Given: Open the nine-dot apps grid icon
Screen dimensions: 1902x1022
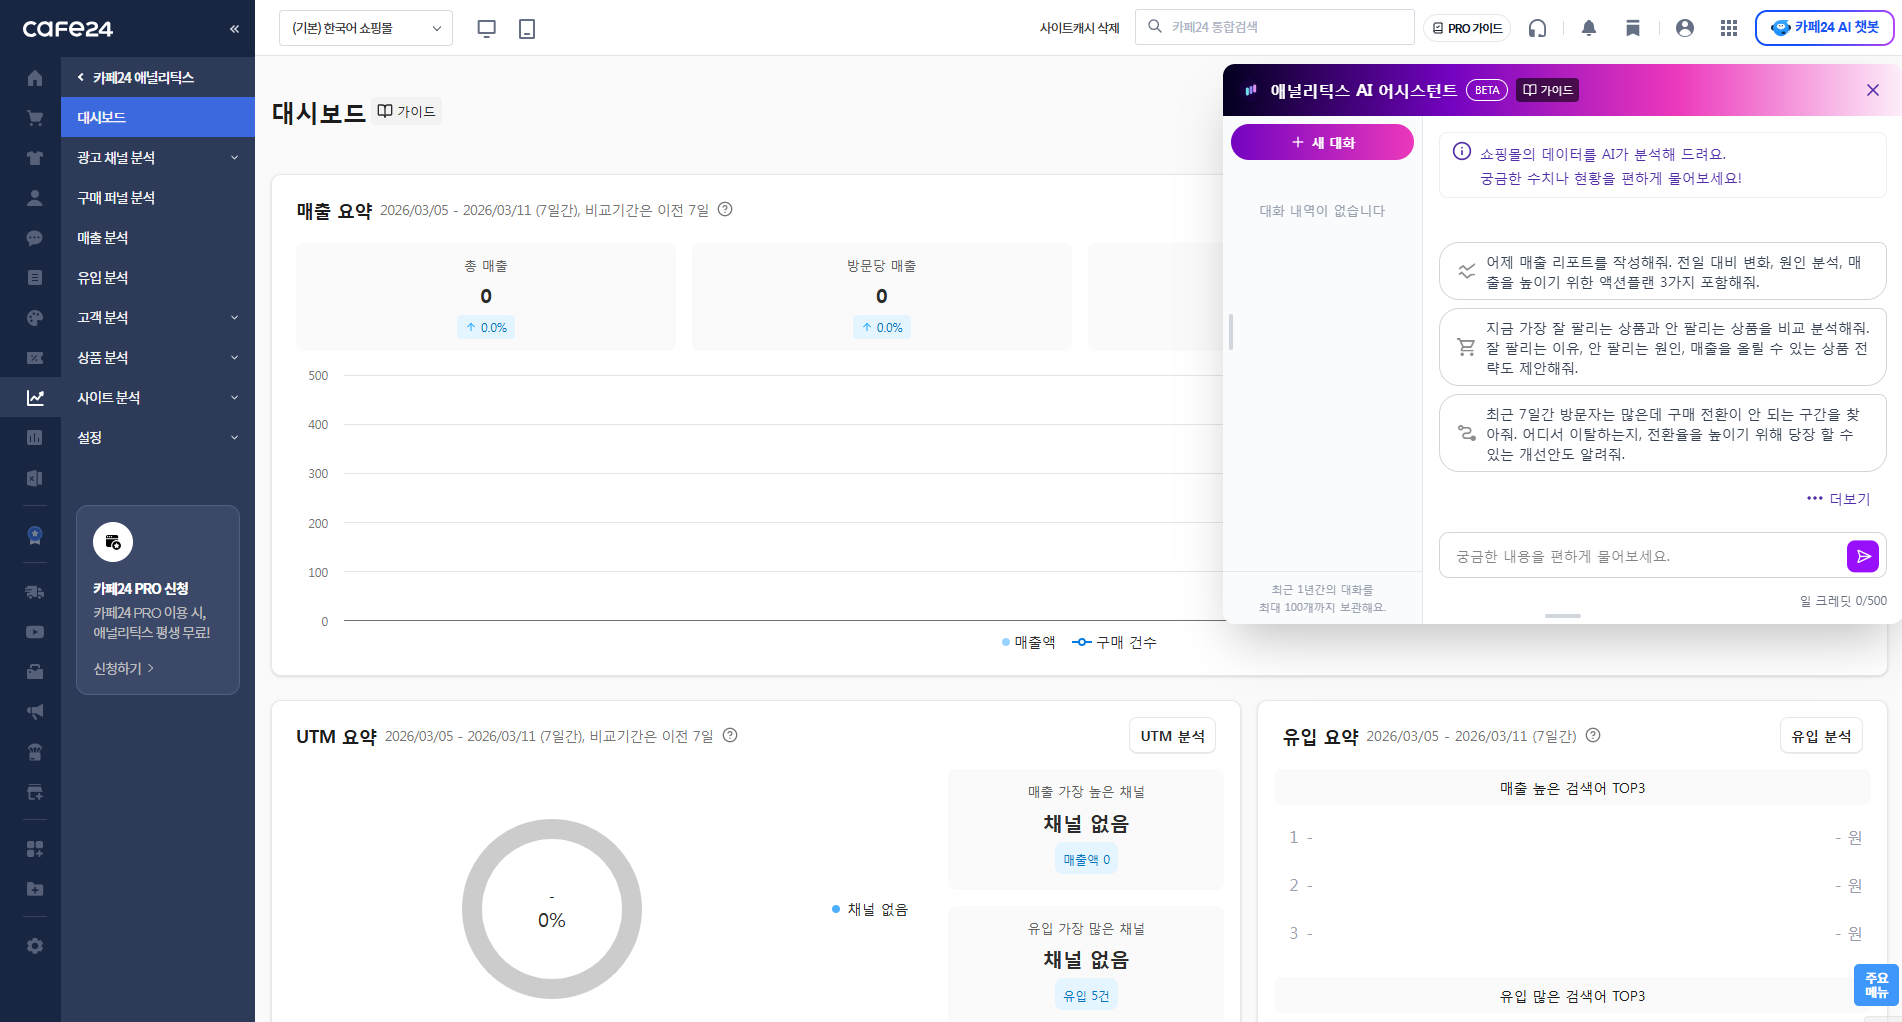Looking at the screenshot, I should 1729,28.
